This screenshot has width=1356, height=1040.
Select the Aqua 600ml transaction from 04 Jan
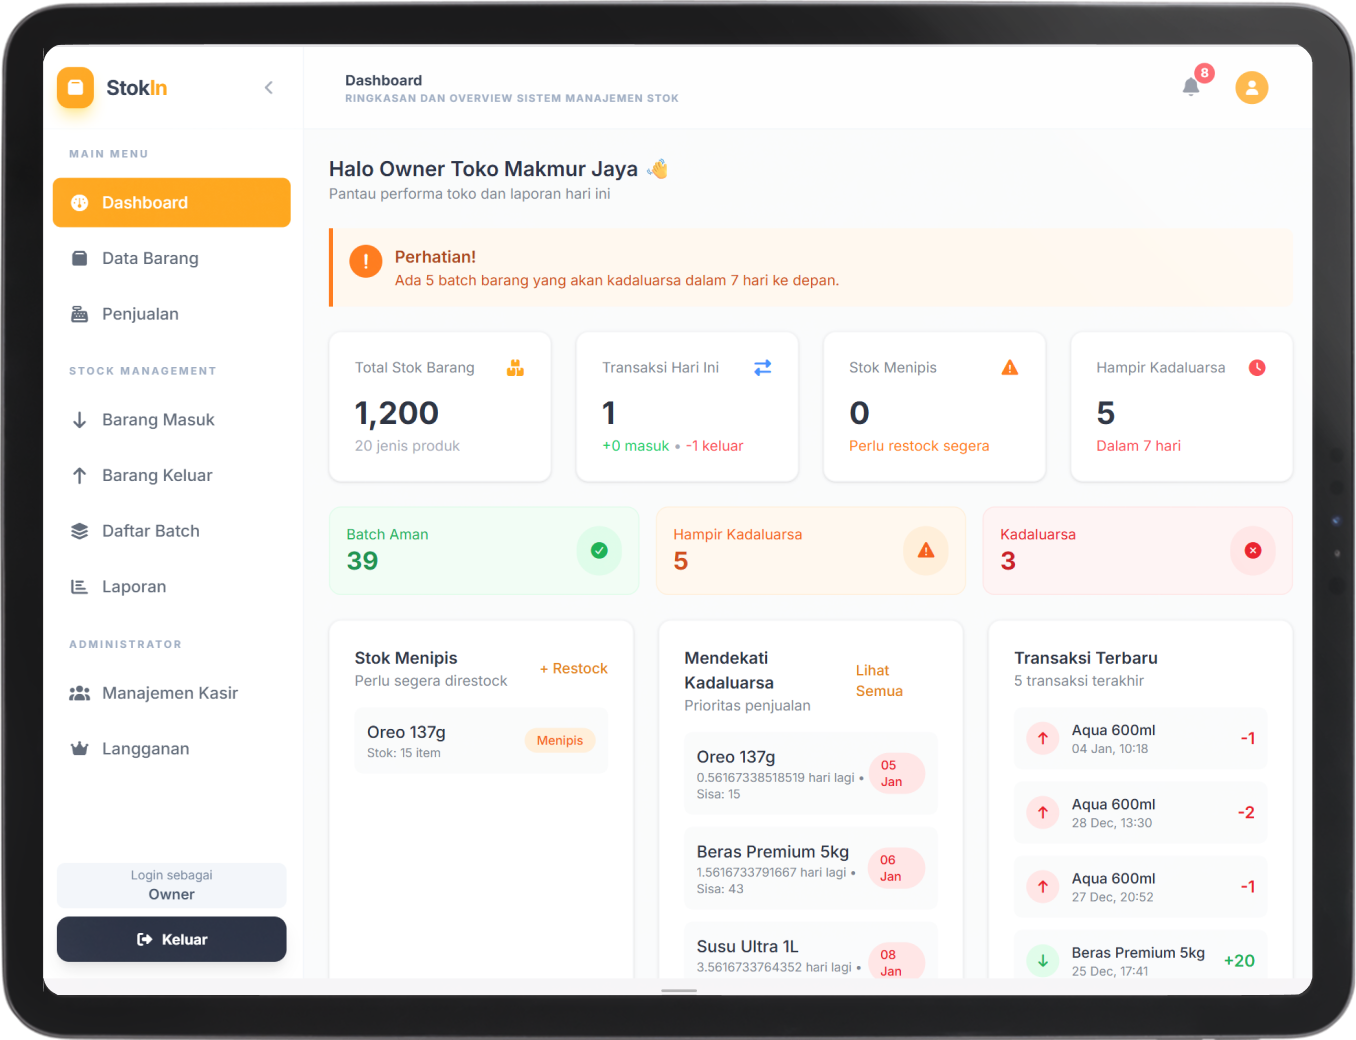pos(1140,738)
